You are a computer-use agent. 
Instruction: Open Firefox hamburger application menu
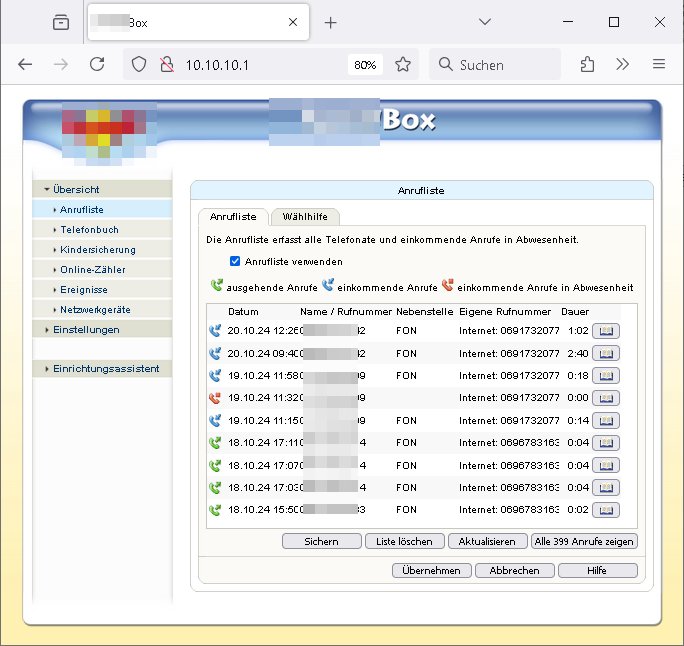(658, 64)
